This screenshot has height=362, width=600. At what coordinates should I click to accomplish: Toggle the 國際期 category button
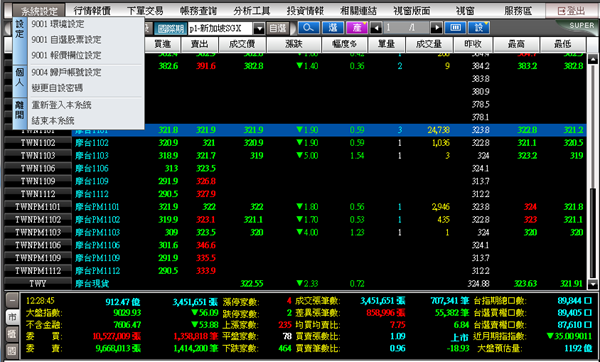click(171, 28)
